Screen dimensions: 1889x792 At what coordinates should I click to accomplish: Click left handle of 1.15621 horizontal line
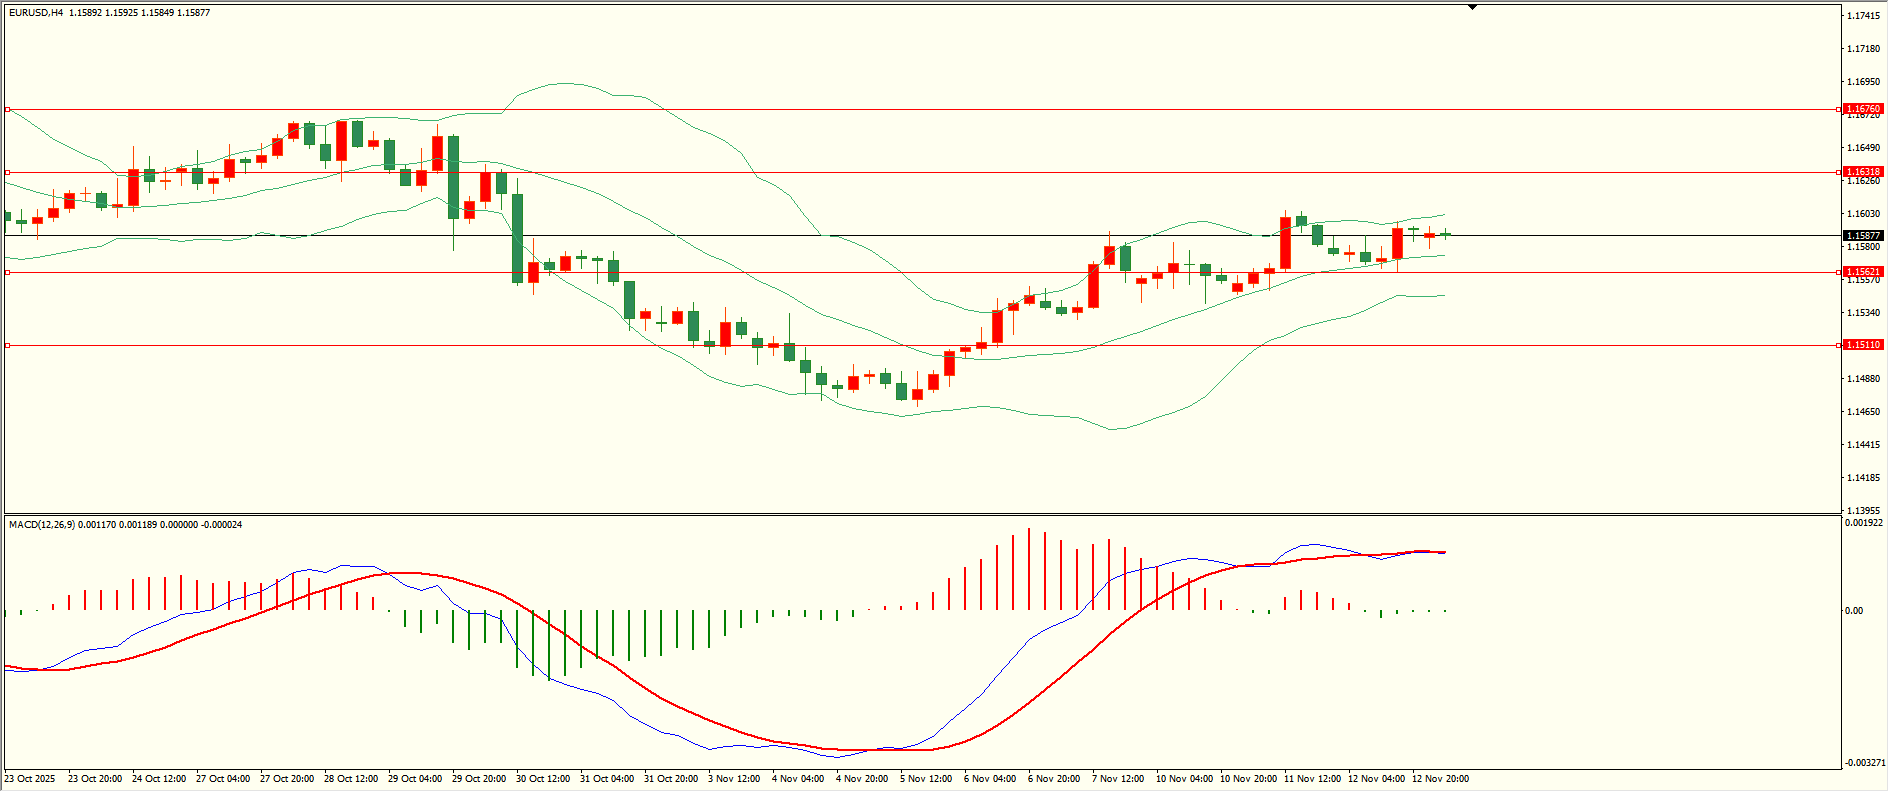coord(8,272)
